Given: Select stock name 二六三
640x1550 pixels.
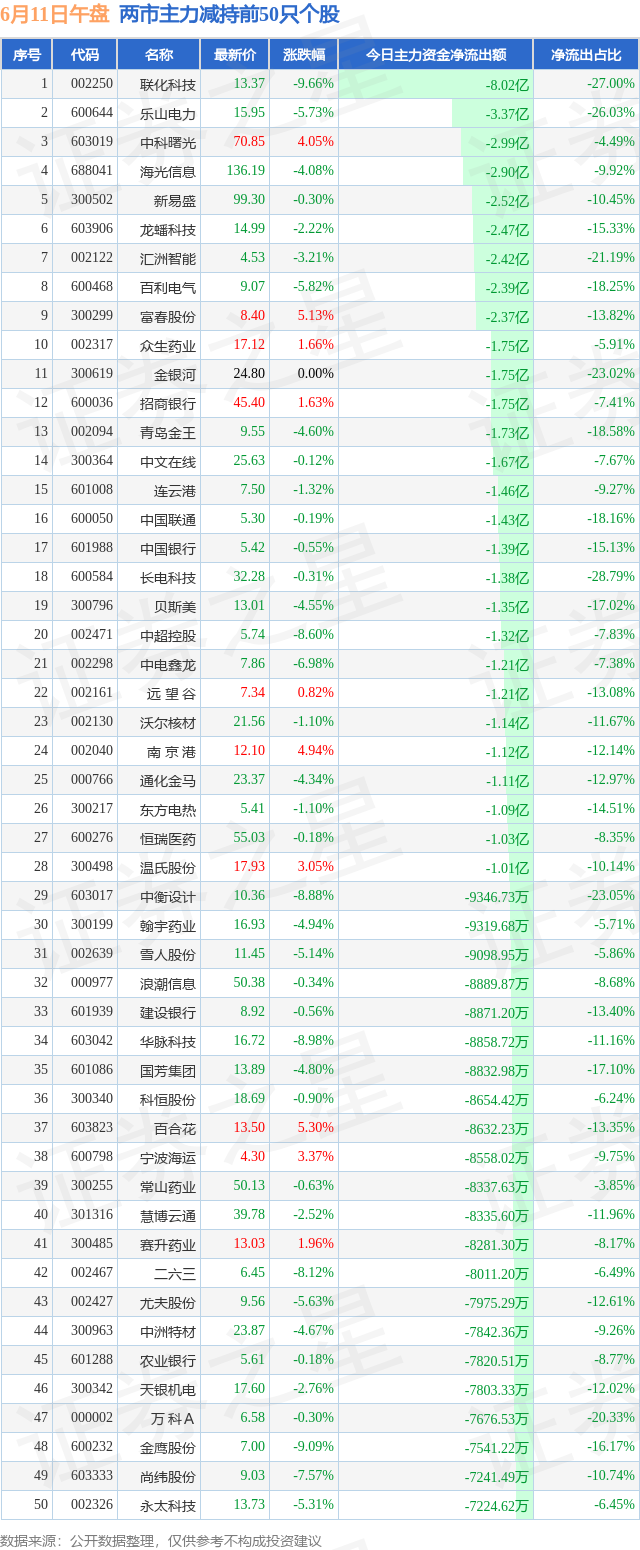Looking at the screenshot, I should coord(175,1273).
